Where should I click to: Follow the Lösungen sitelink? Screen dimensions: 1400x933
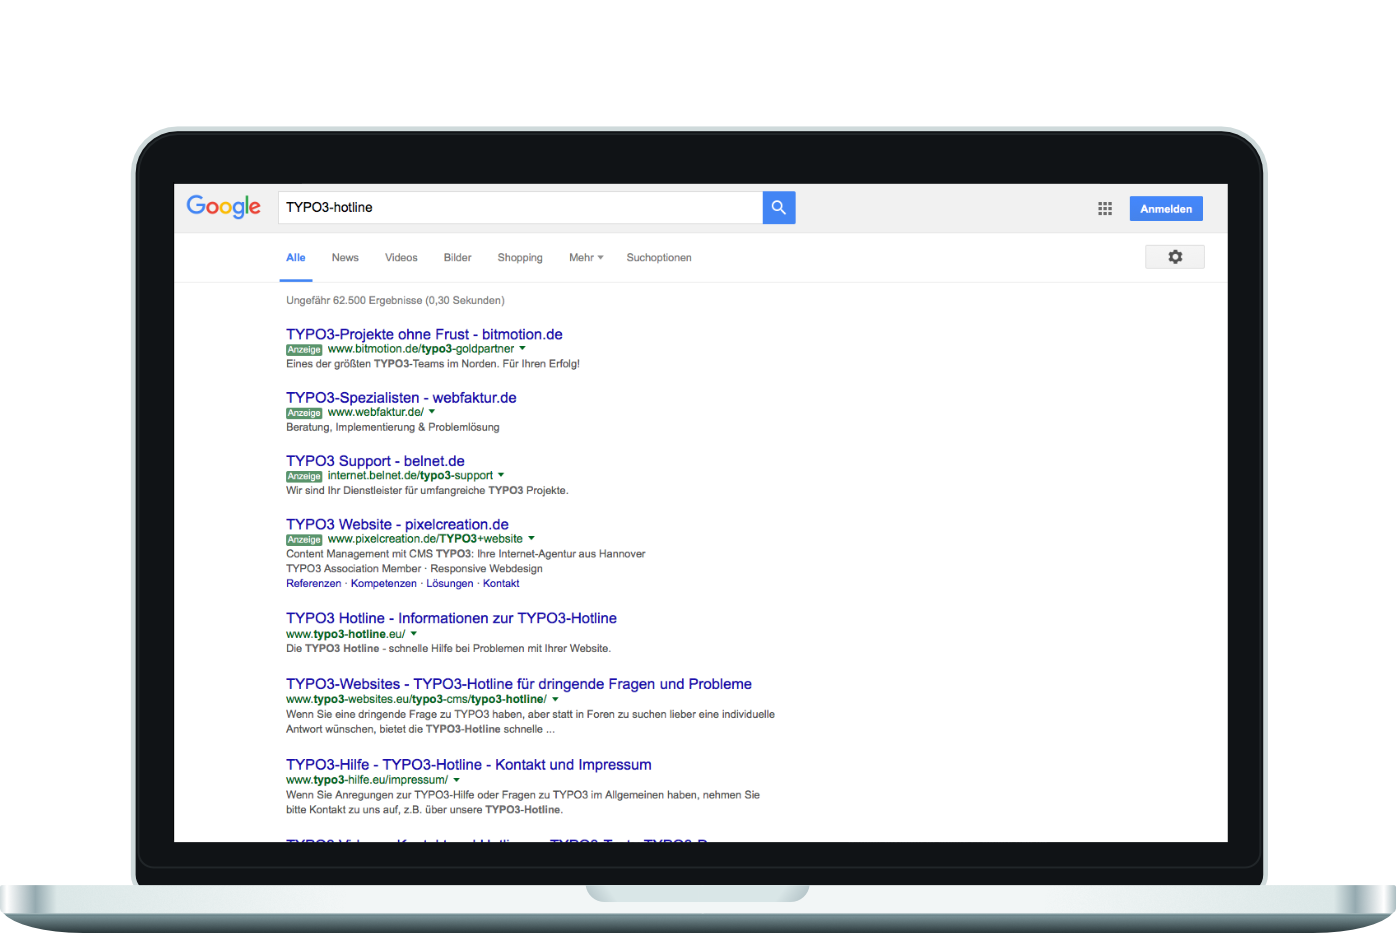(x=450, y=584)
